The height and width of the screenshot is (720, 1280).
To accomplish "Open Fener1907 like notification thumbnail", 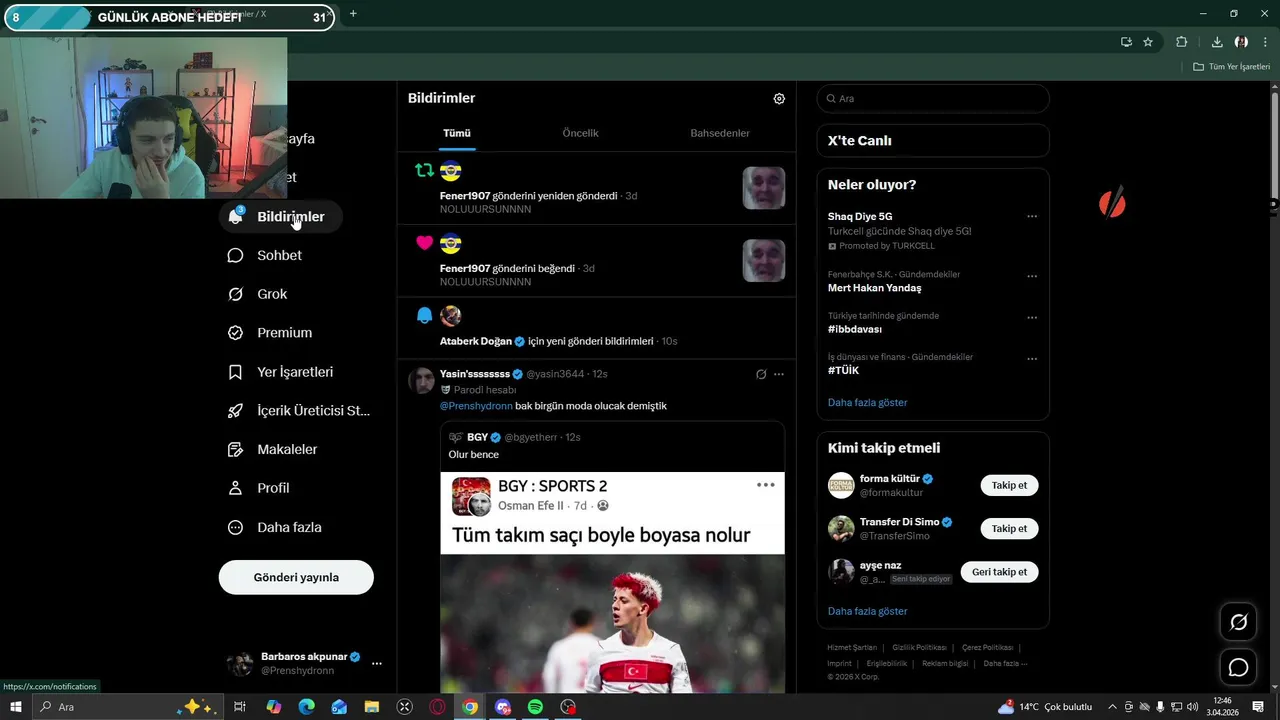I will click(x=764, y=261).
